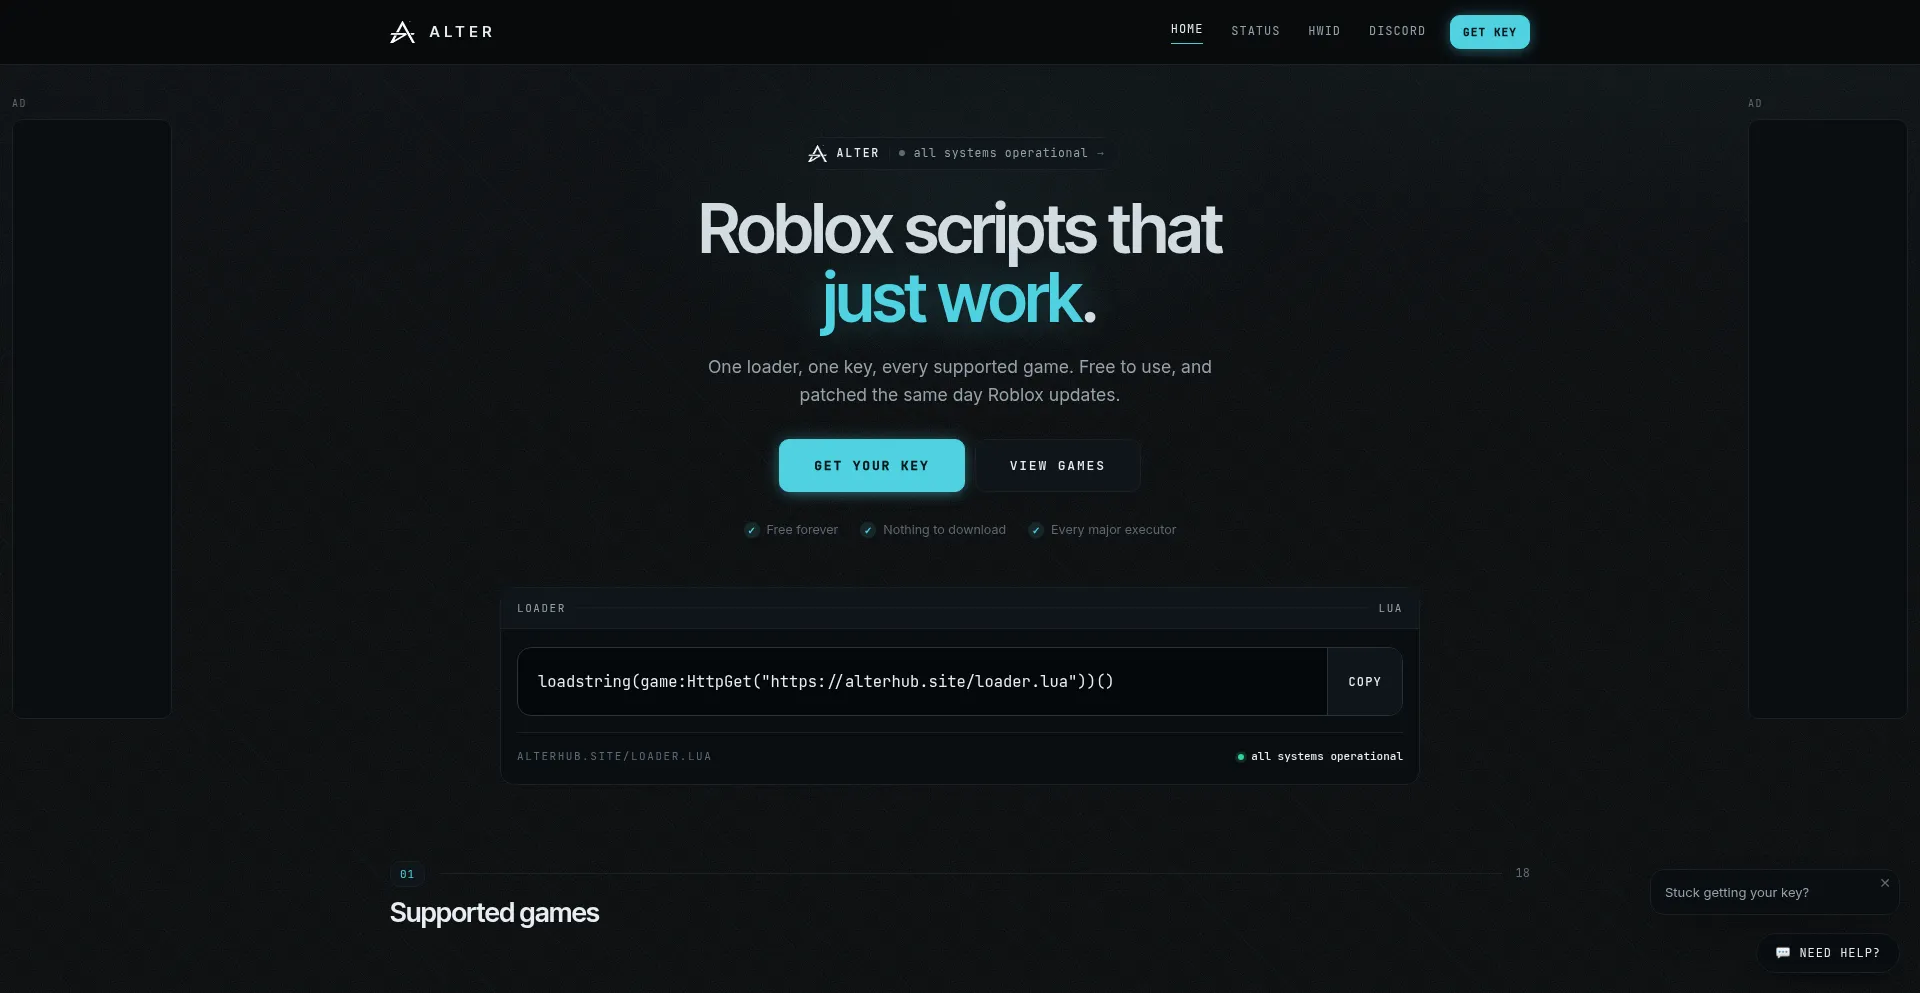Screen dimensions: 1920x993
Task: Click the Get Key header button
Action: pyautogui.click(x=1489, y=32)
